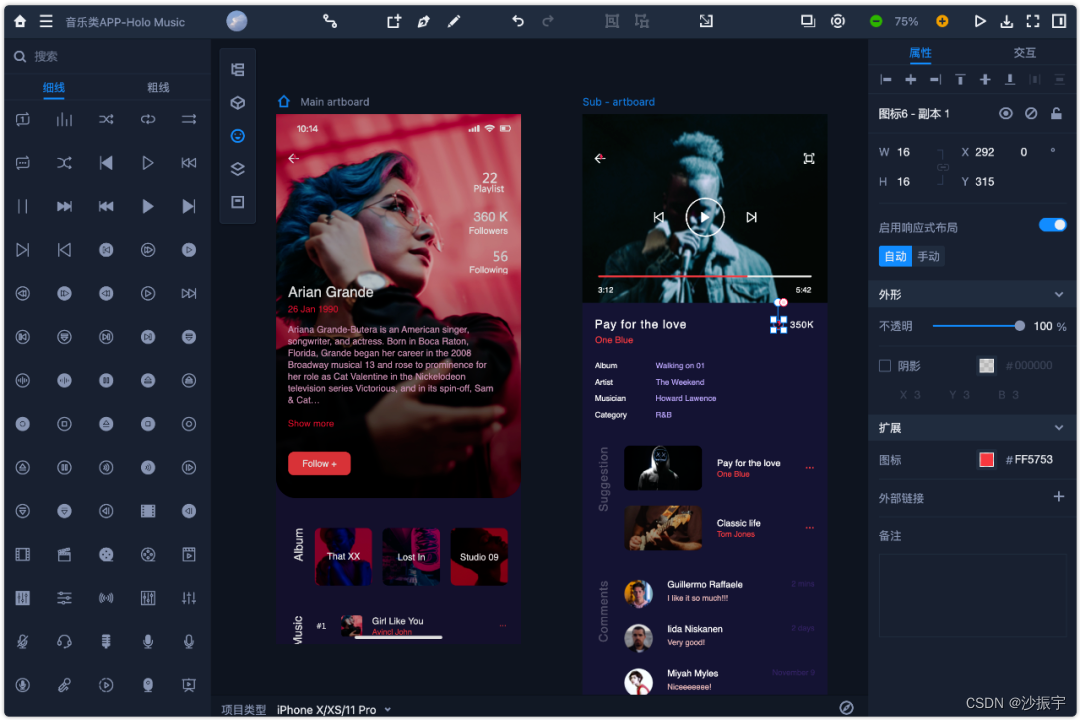Select the That XX album thumbnail
The image size is (1082, 721).
coord(343,557)
